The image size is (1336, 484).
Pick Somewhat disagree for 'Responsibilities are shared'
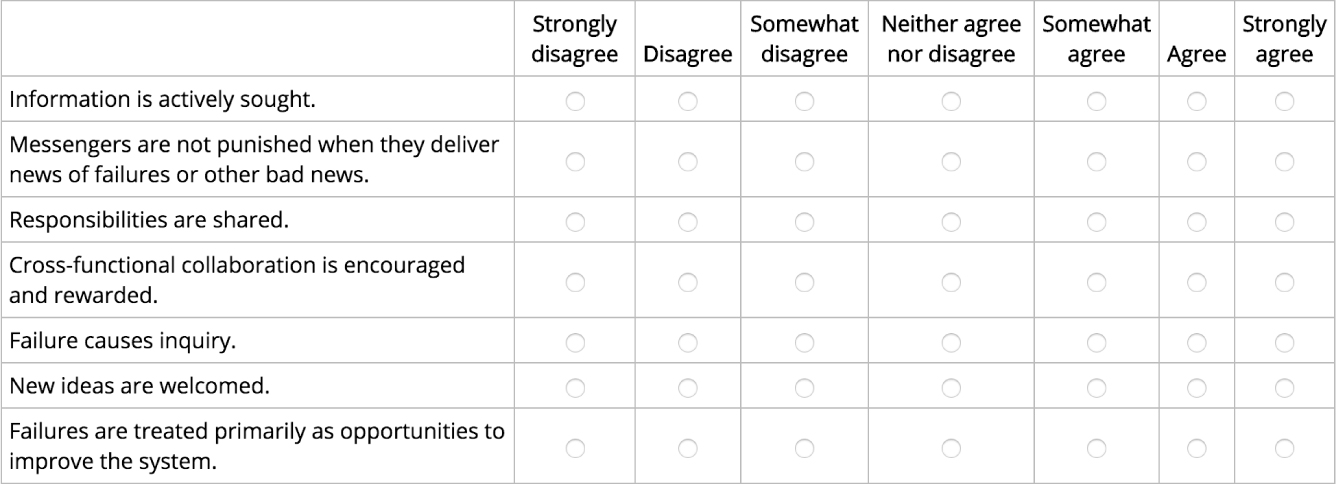pos(804,221)
